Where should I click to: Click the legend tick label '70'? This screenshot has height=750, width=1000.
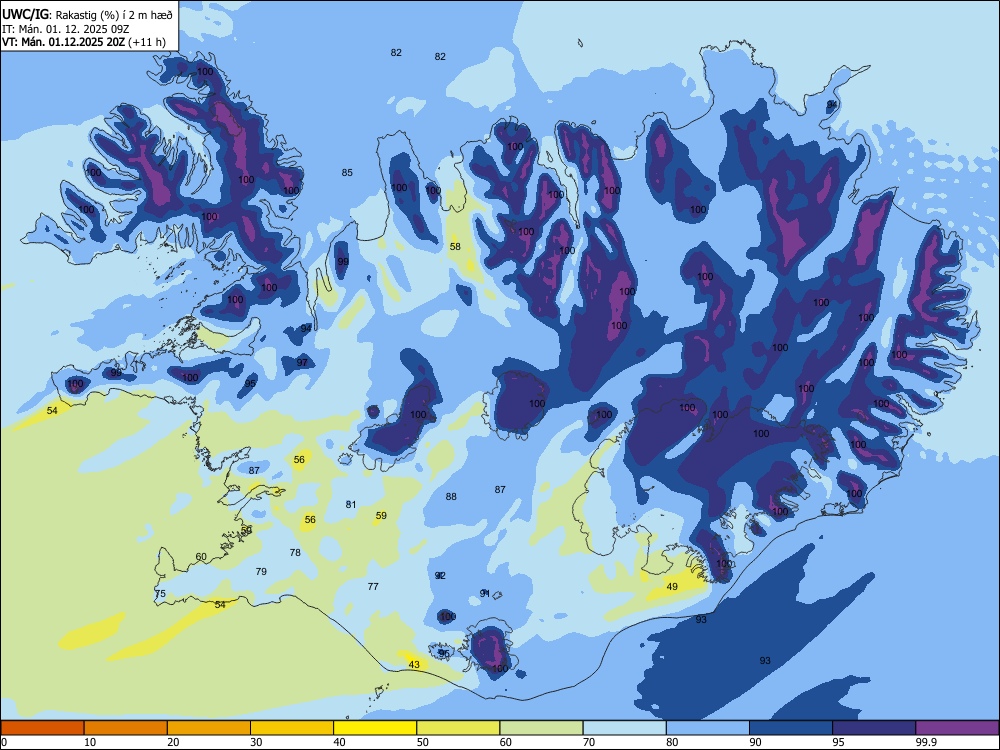tap(589, 742)
